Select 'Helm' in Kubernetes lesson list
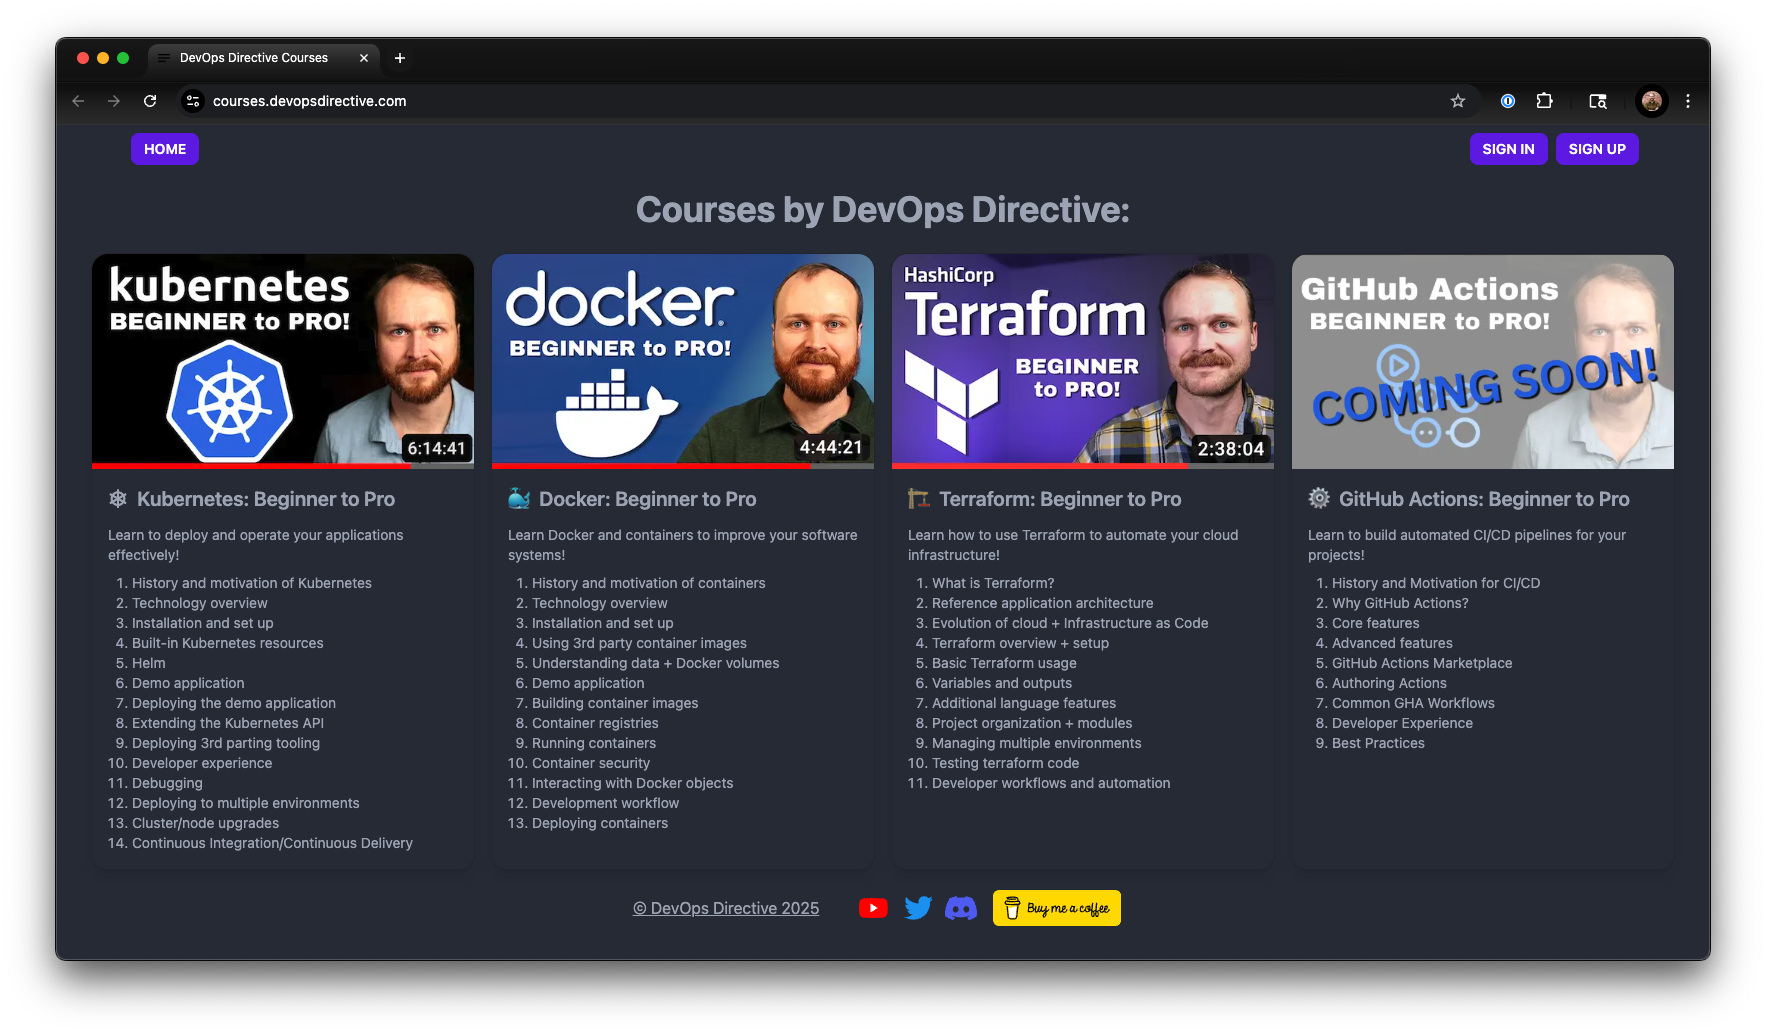Image resolution: width=1766 pixels, height=1034 pixels. (x=149, y=663)
